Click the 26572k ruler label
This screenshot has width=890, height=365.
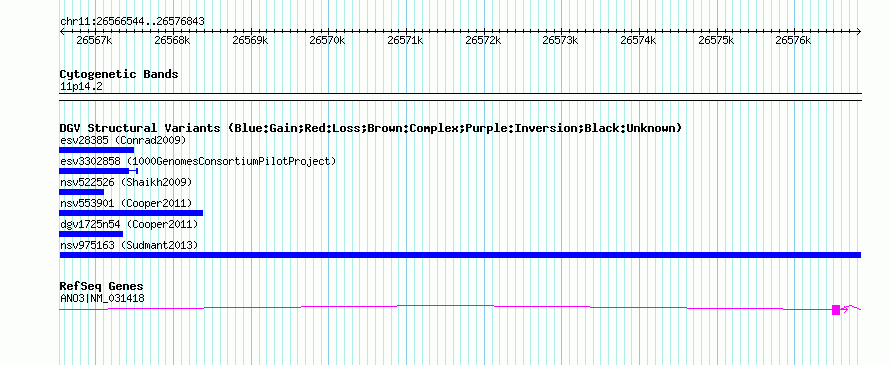(483, 40)
